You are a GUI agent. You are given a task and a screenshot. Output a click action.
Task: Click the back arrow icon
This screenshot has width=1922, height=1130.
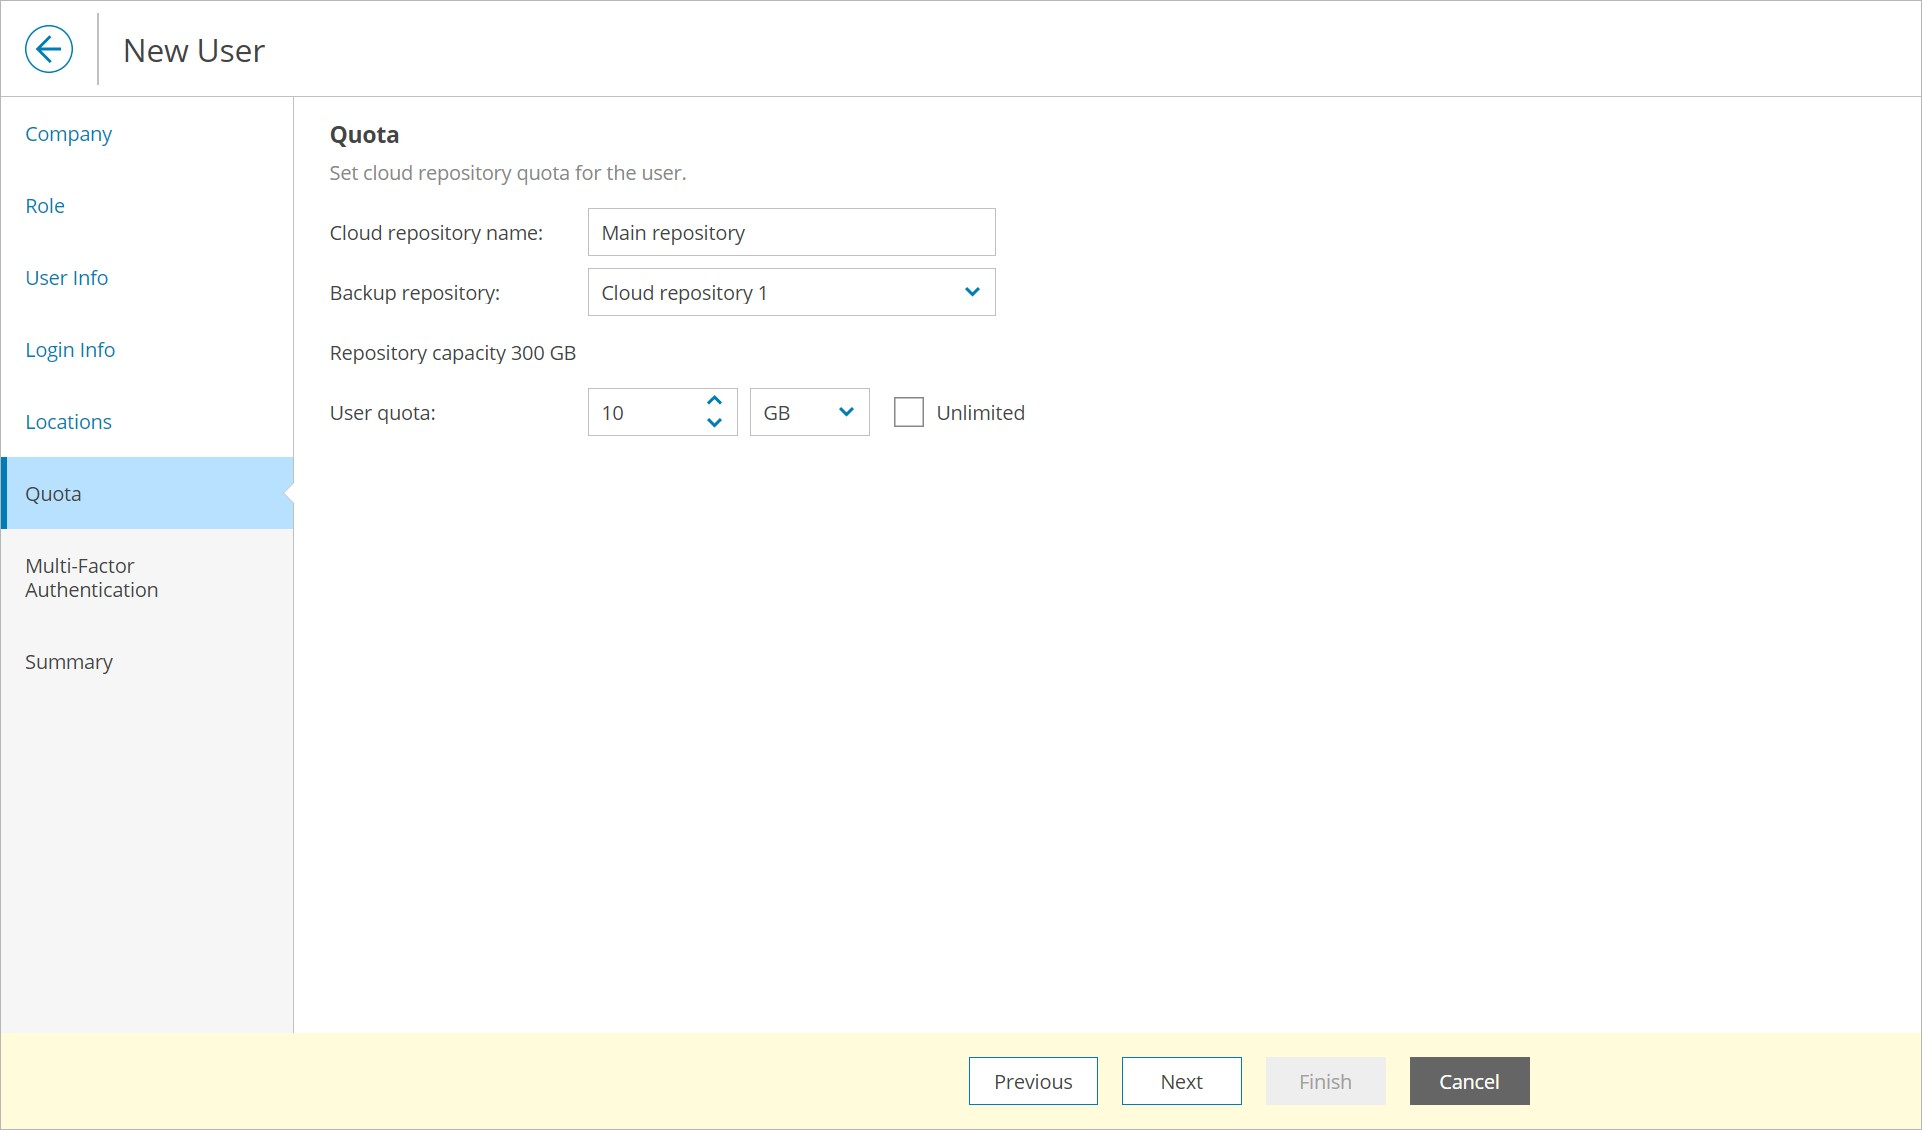point(49,49)
